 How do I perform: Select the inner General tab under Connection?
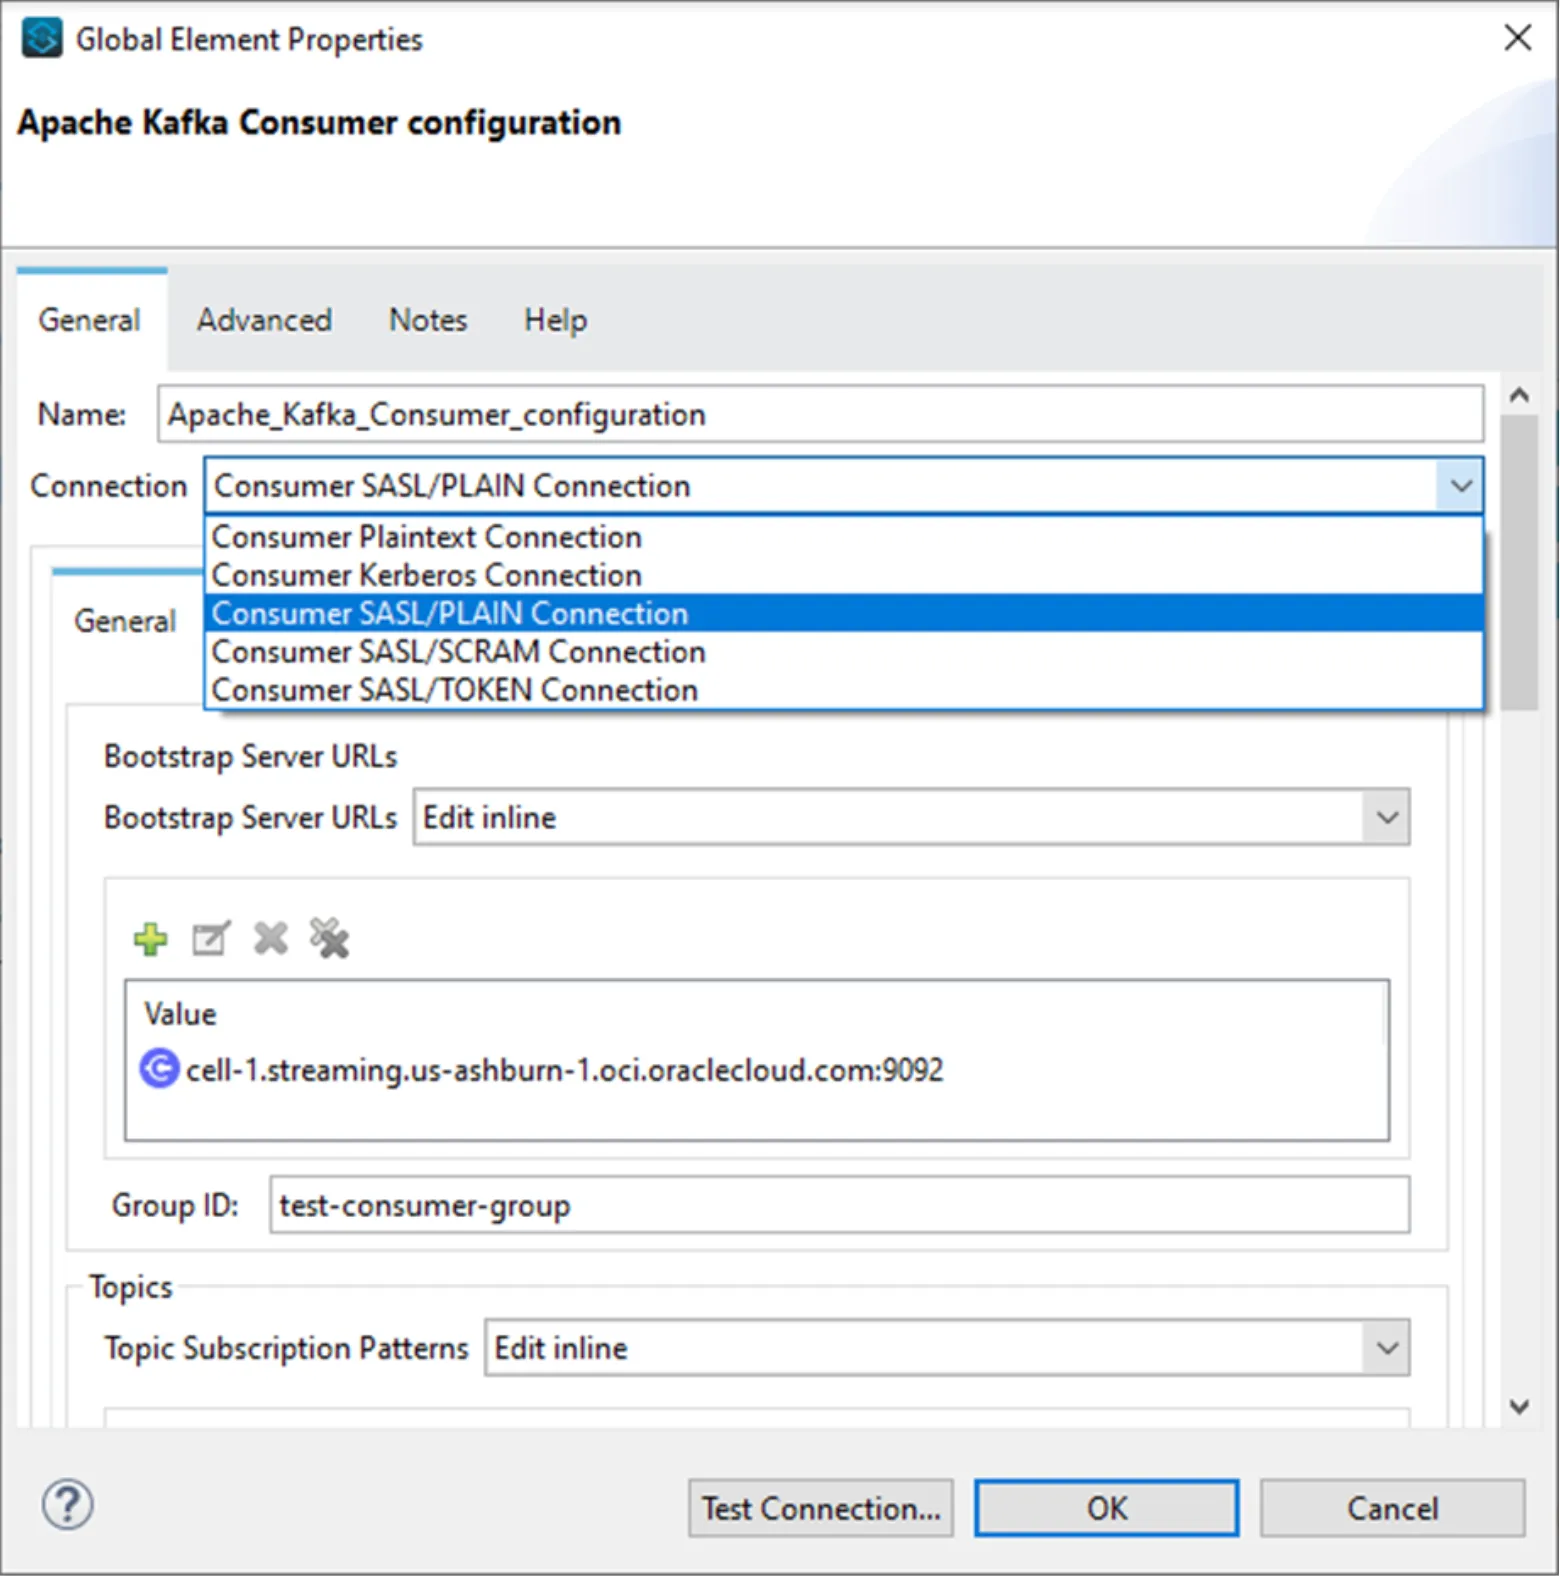coord(125,621)
